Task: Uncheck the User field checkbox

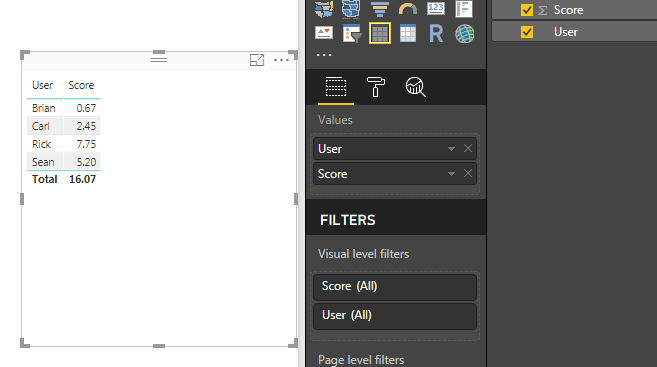Action: tap(527, 32)
